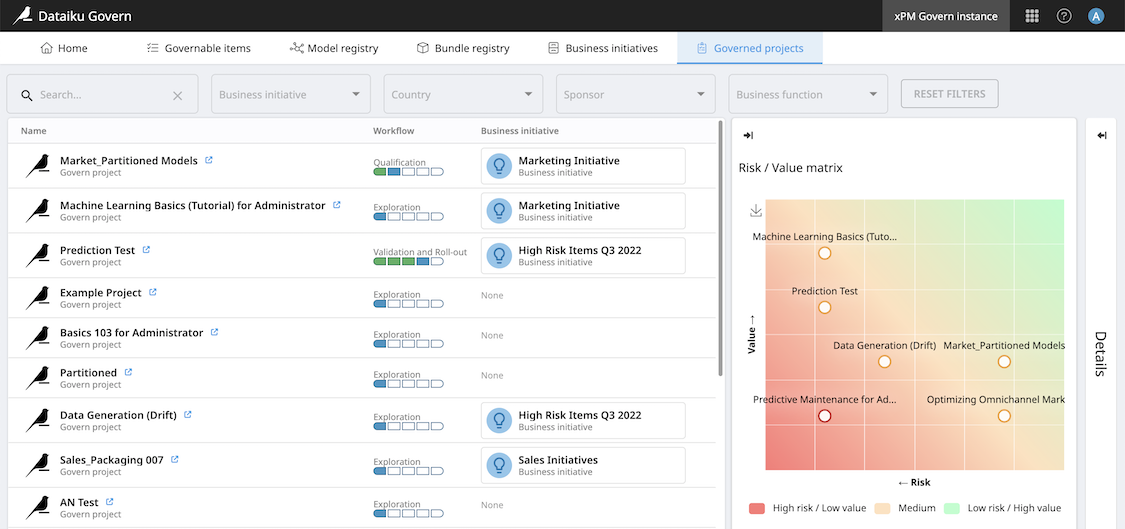Screen dimensions: 1125x529
Task: Expand the Details side panel arrow
Action: 1102,136
